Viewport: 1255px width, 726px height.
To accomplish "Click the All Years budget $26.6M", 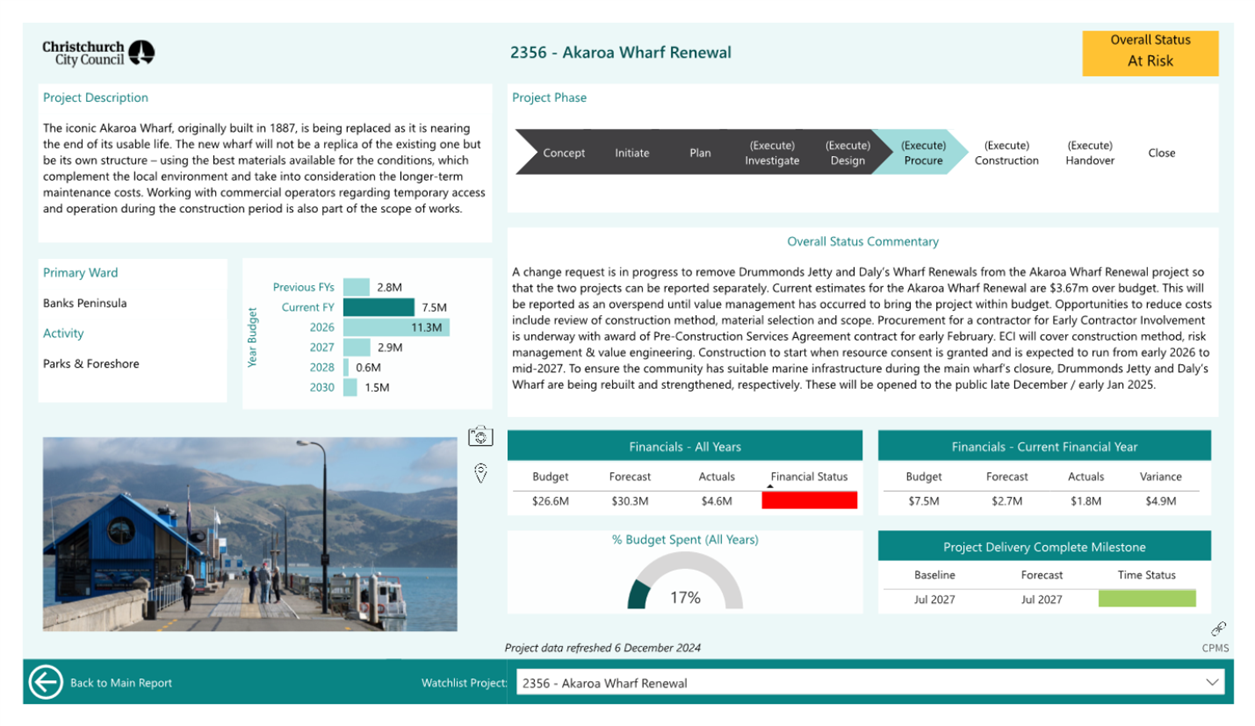I will (550, 501).
